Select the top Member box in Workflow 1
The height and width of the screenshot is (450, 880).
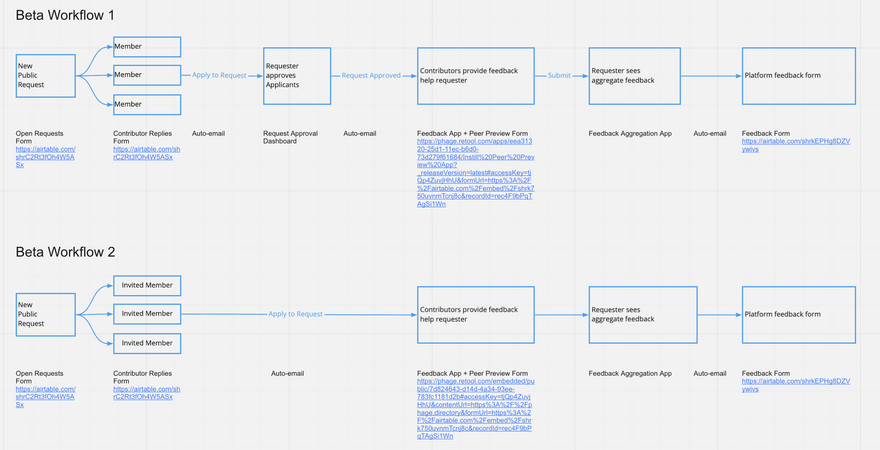(x=147, y=47)
